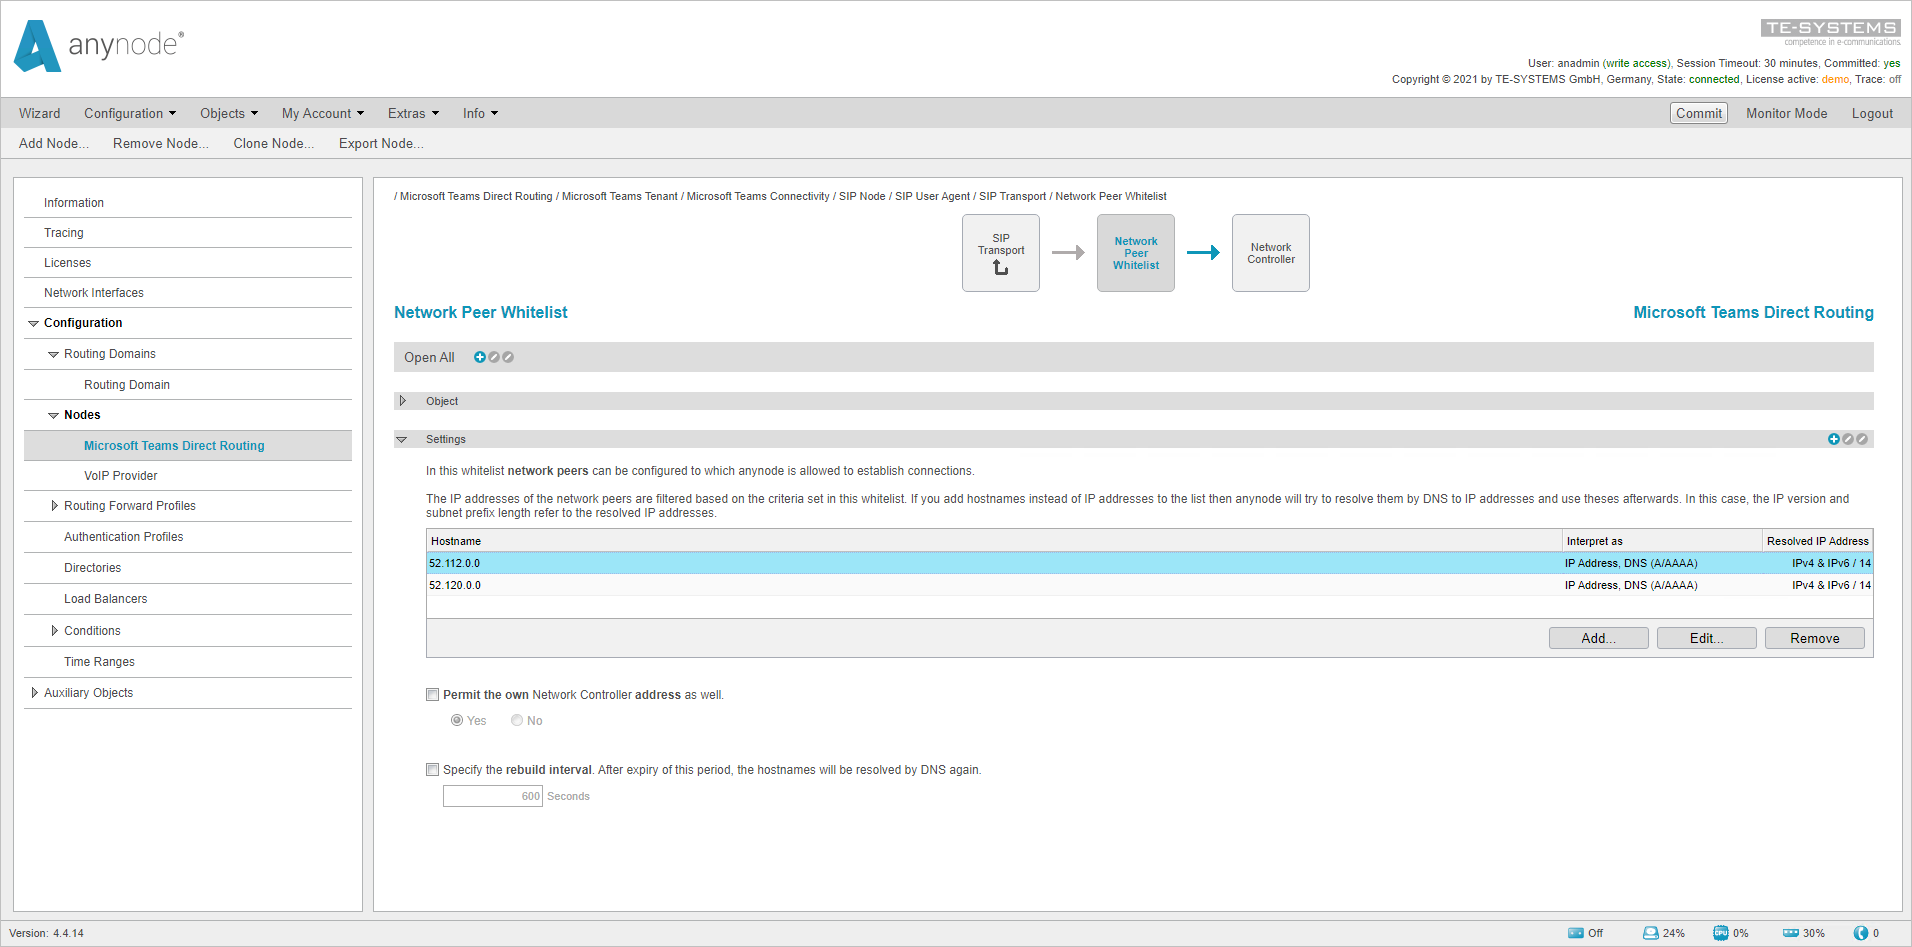1912x947 pixels.
Task: Open the Wizard menu
Action: click(x=40, y=114)
